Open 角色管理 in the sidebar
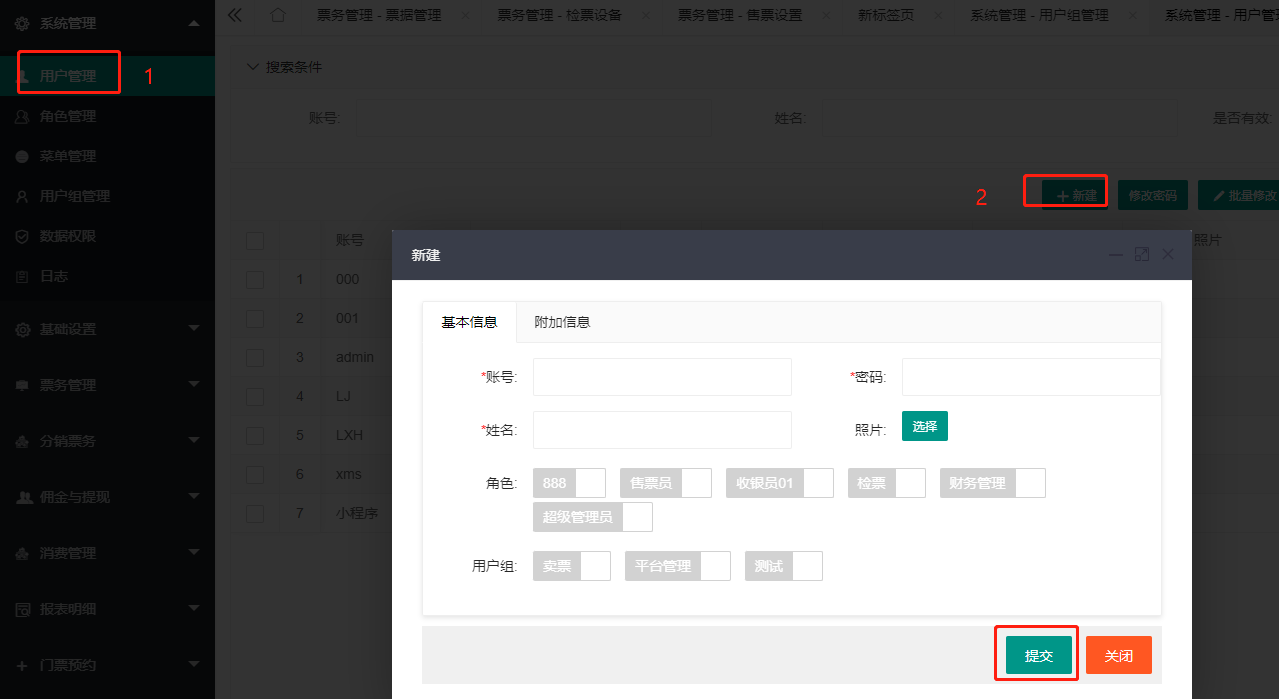This screenshot has height=699, width=1279. pos(68,116)
